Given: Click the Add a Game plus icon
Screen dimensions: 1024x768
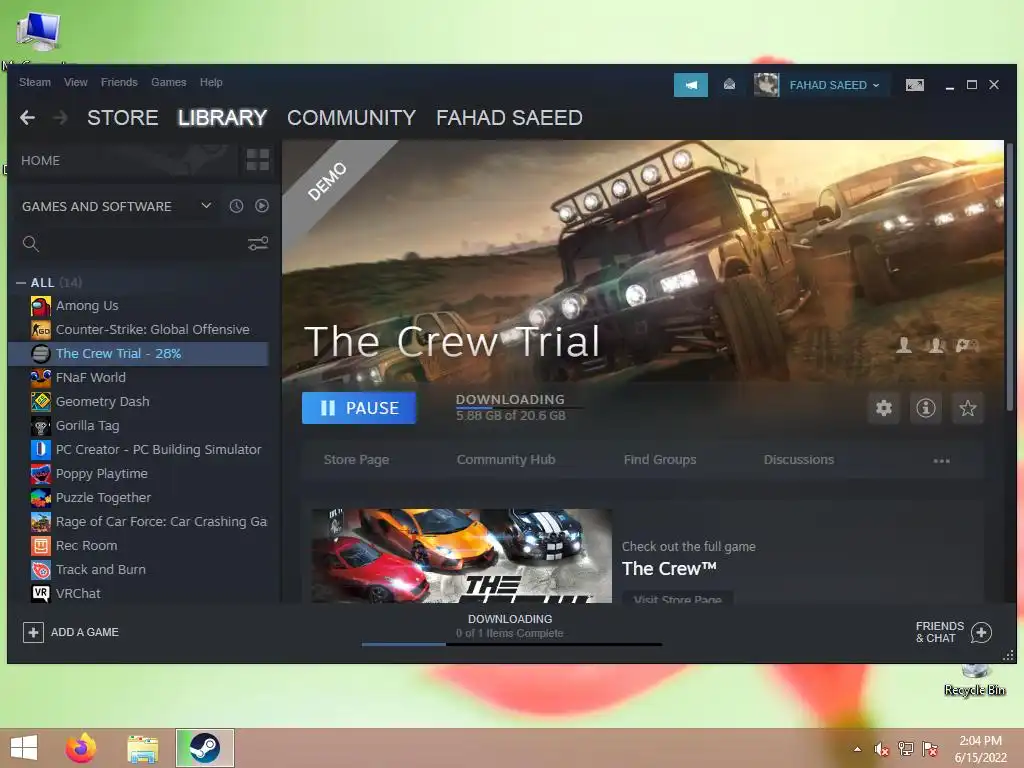Looking at the screenshot, I should (x=33, y=632).
